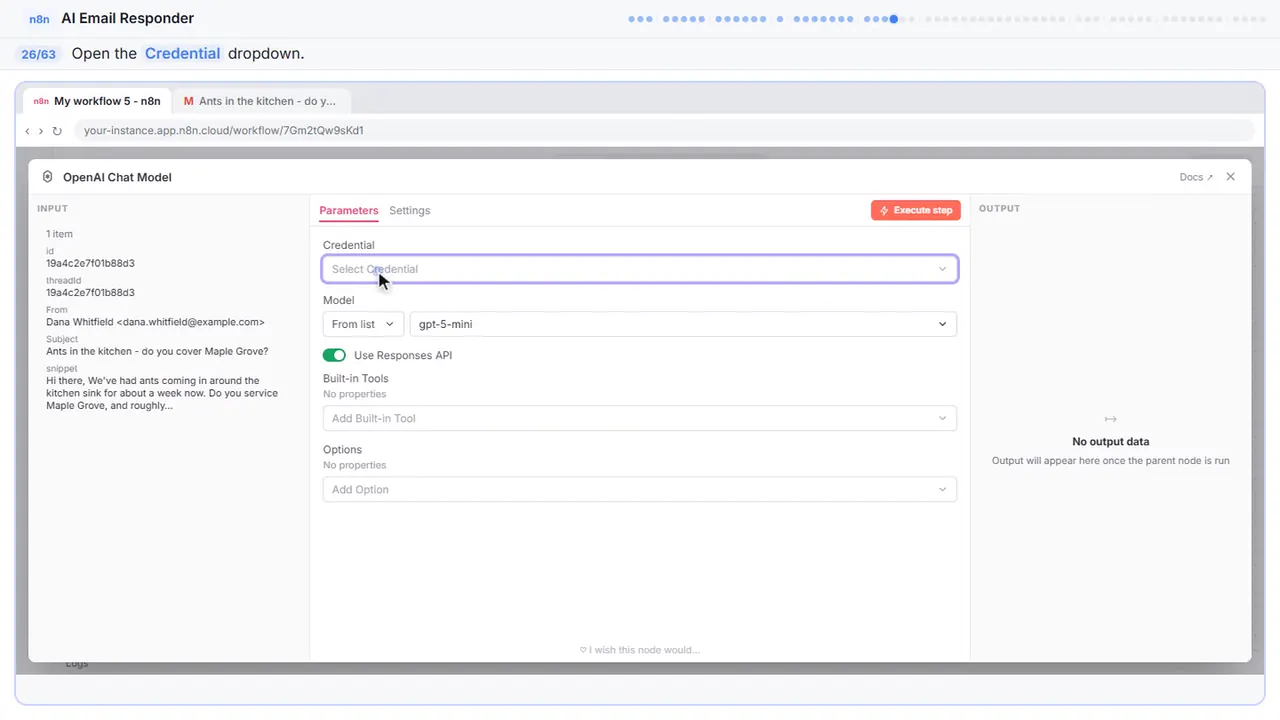
Task: Select the id value 19a4c2e7f01b88d3
Action: 90,263
